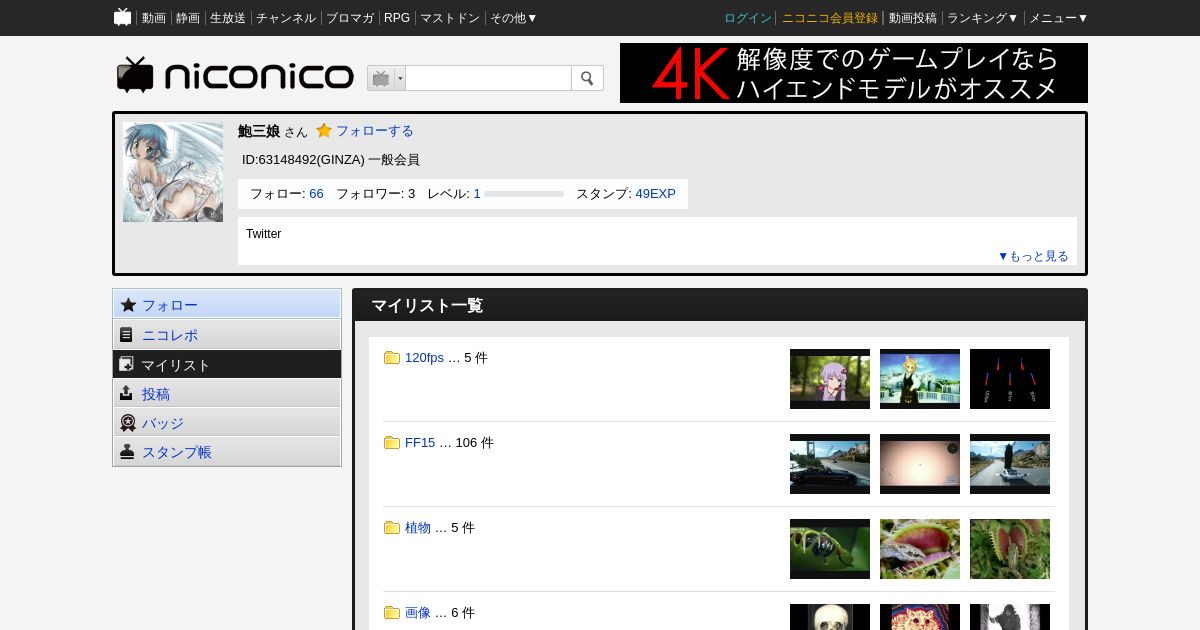1200x630 pixels.
Task: Expand the ランキング▼ dropdown
Action: pos(983,18)
